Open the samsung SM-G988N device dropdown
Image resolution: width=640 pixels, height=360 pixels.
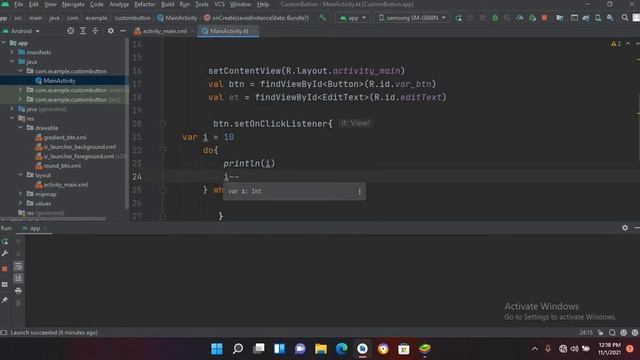point(412,18)
